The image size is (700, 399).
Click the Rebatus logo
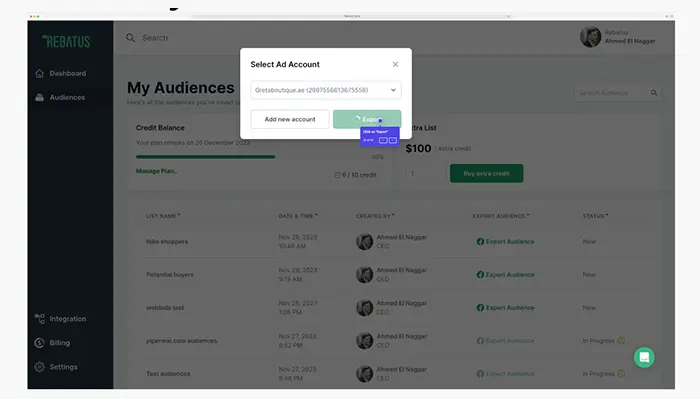[67, 41]
